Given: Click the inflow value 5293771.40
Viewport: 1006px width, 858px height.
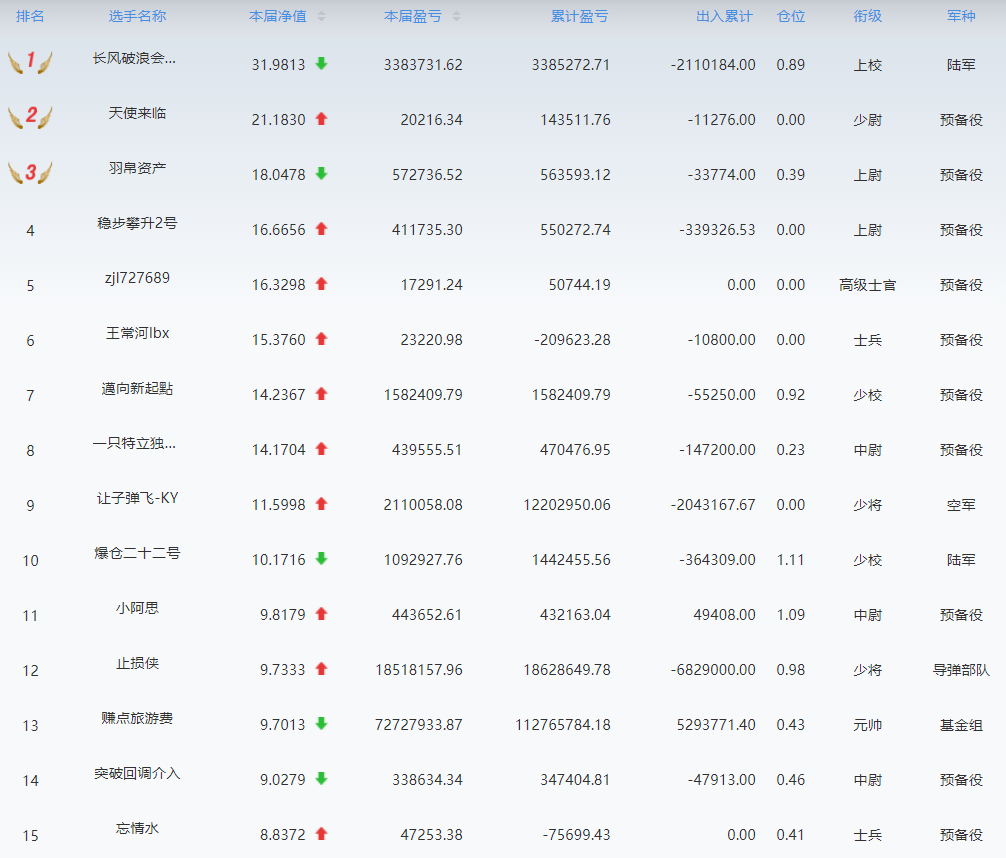Looking at the screenshot, I should [x=716, y=725].
